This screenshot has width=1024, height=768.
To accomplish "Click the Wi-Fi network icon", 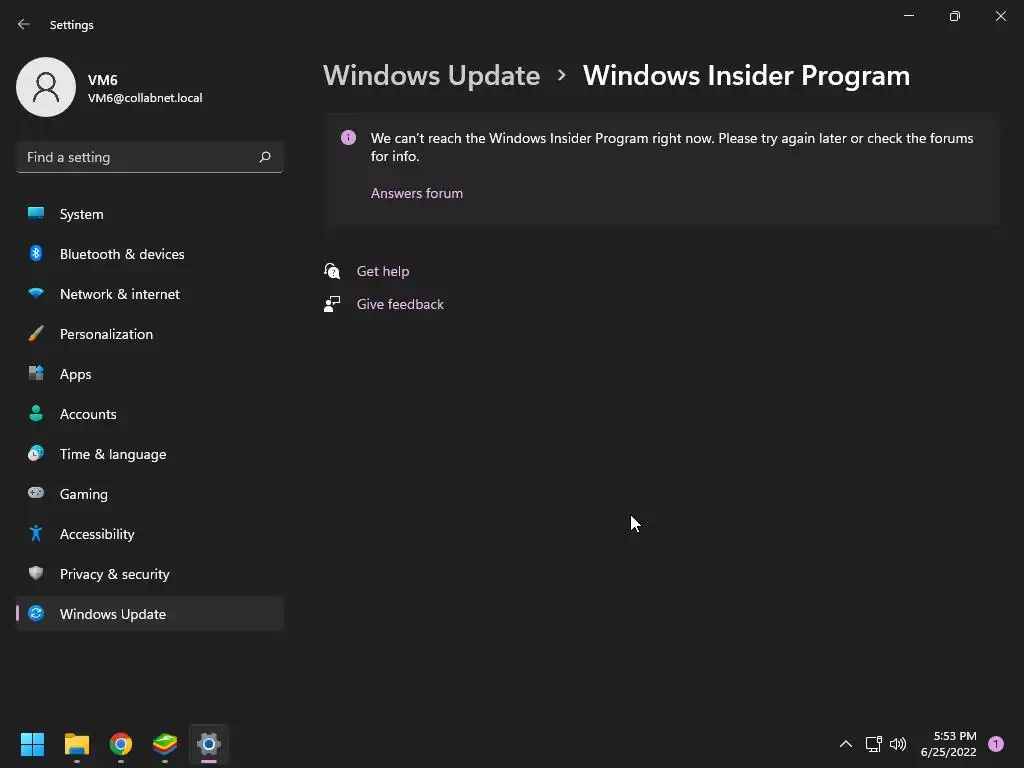I will coord(36,293).
